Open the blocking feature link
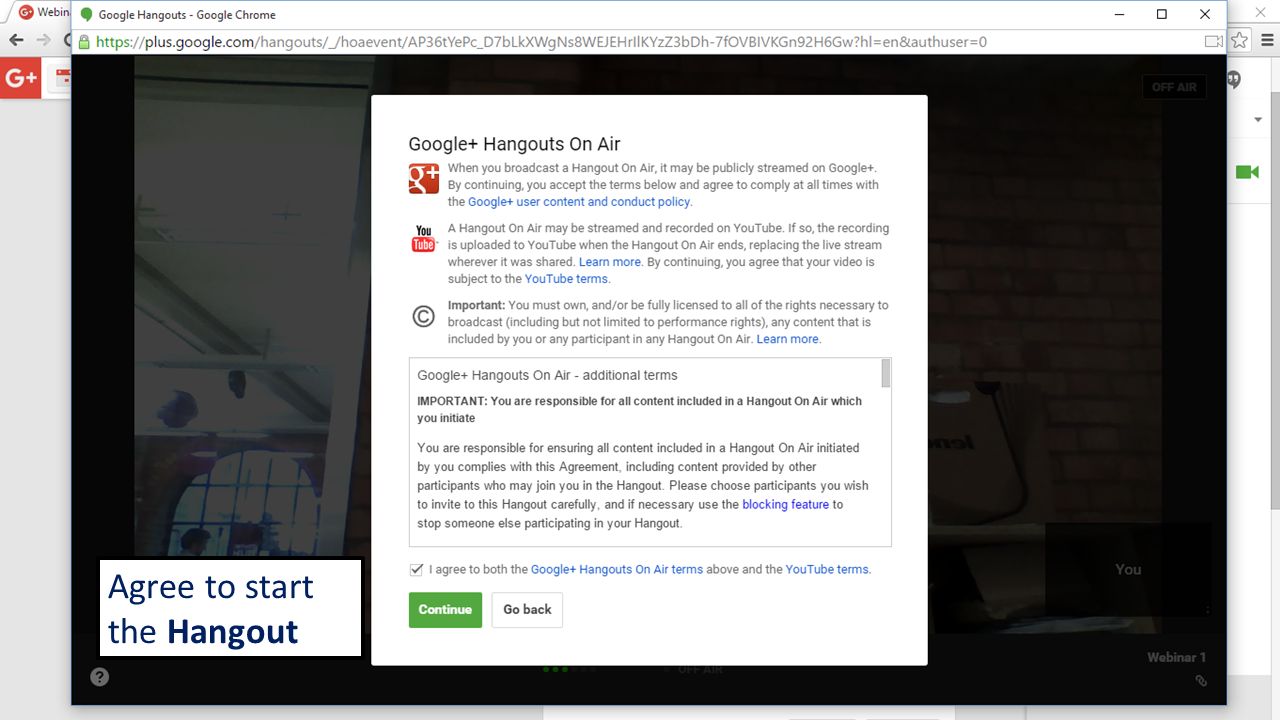Image resolution: width=1280 pixels, height=720 pixels. click(785, 504)
